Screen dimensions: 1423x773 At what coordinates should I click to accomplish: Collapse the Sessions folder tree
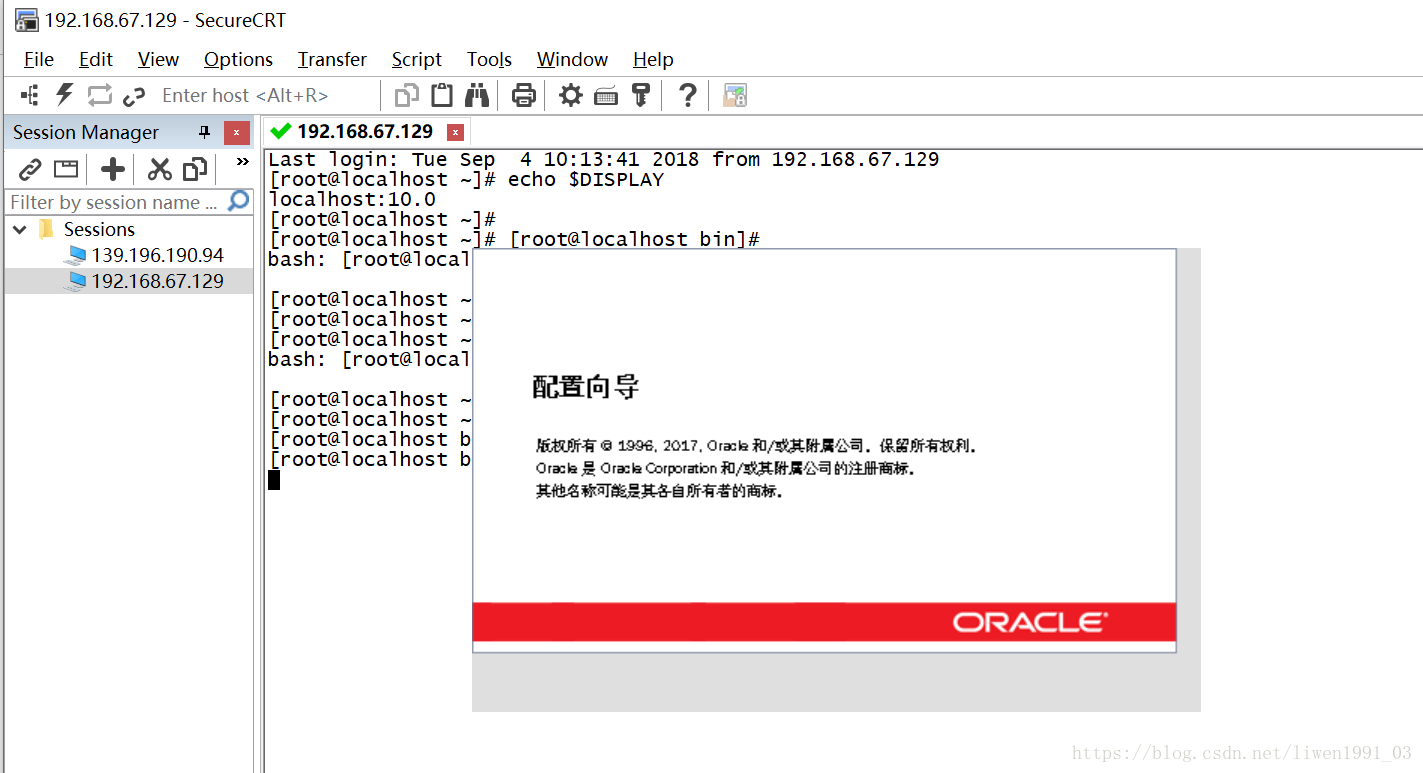[20, 230]
